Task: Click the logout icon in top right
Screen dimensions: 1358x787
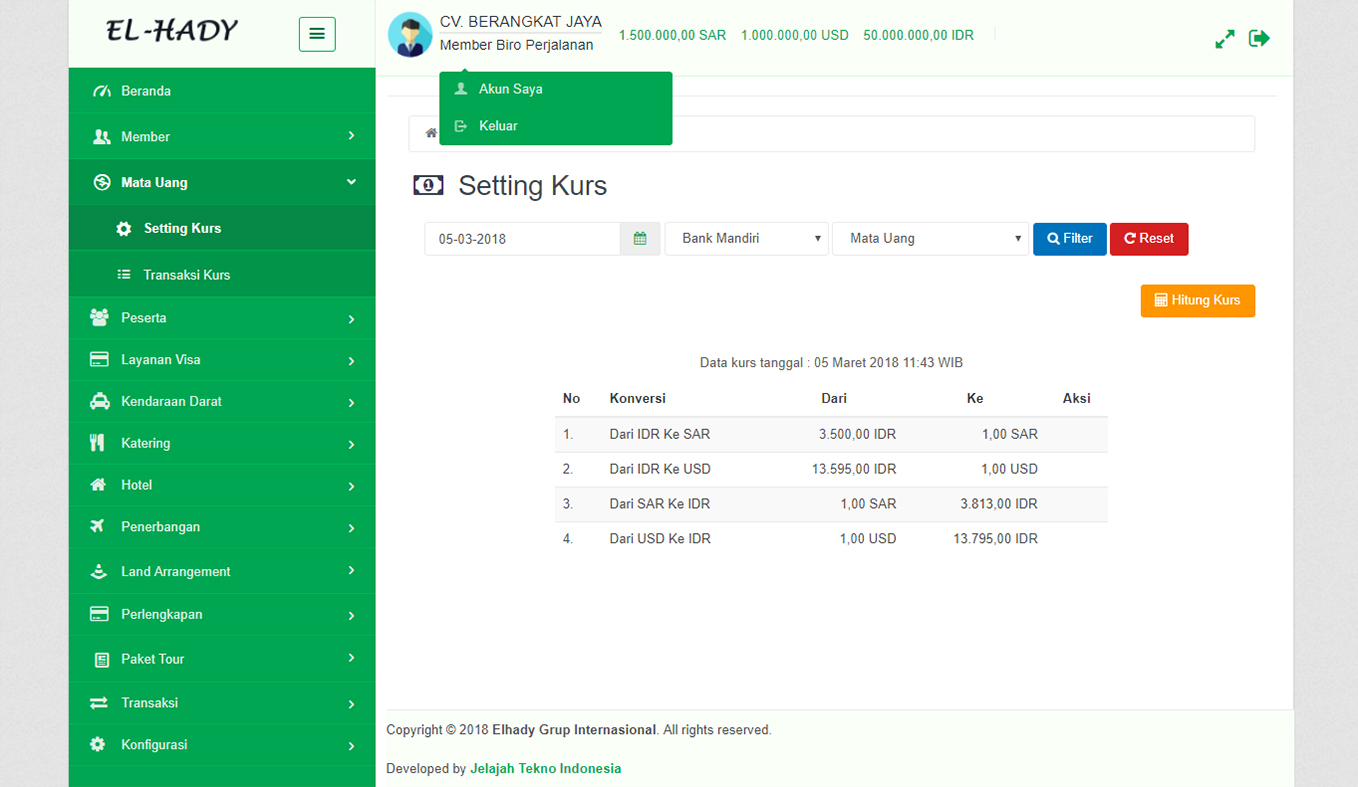Action: coord(1259,39)
